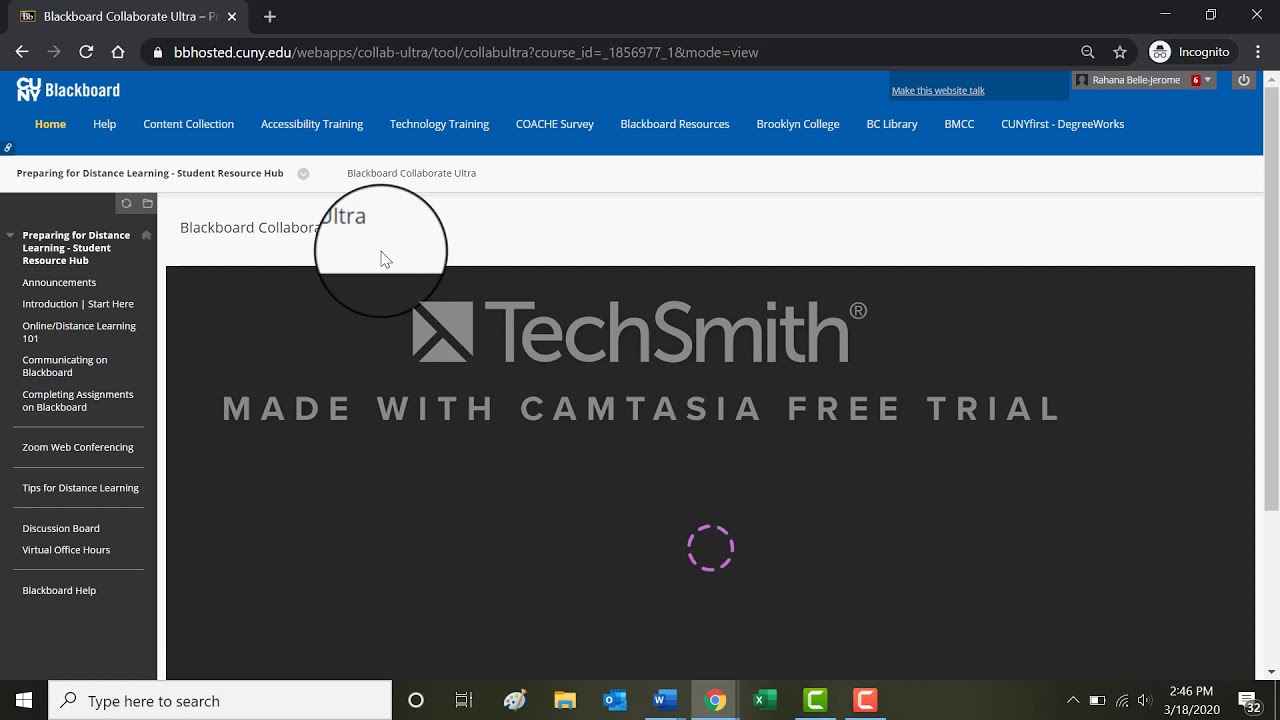Open Tips for Distance Learning
The image size is (1280, 720).
click(x=80, y=488)
